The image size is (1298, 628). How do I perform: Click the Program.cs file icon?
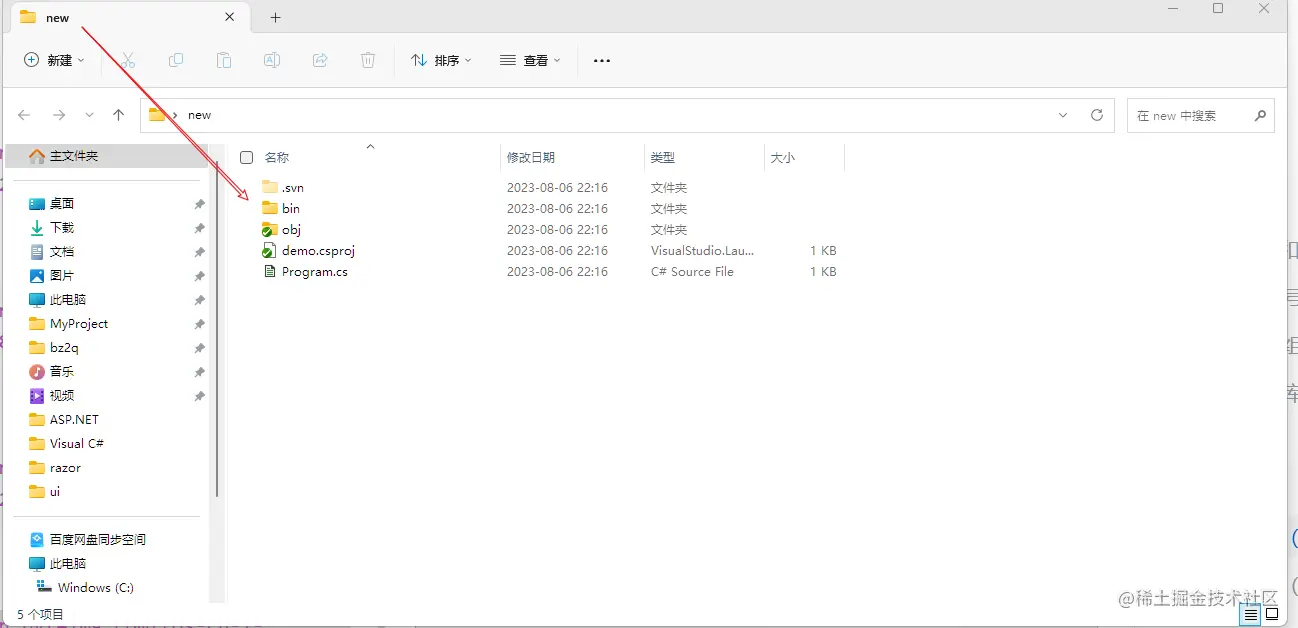click(269, 271)
